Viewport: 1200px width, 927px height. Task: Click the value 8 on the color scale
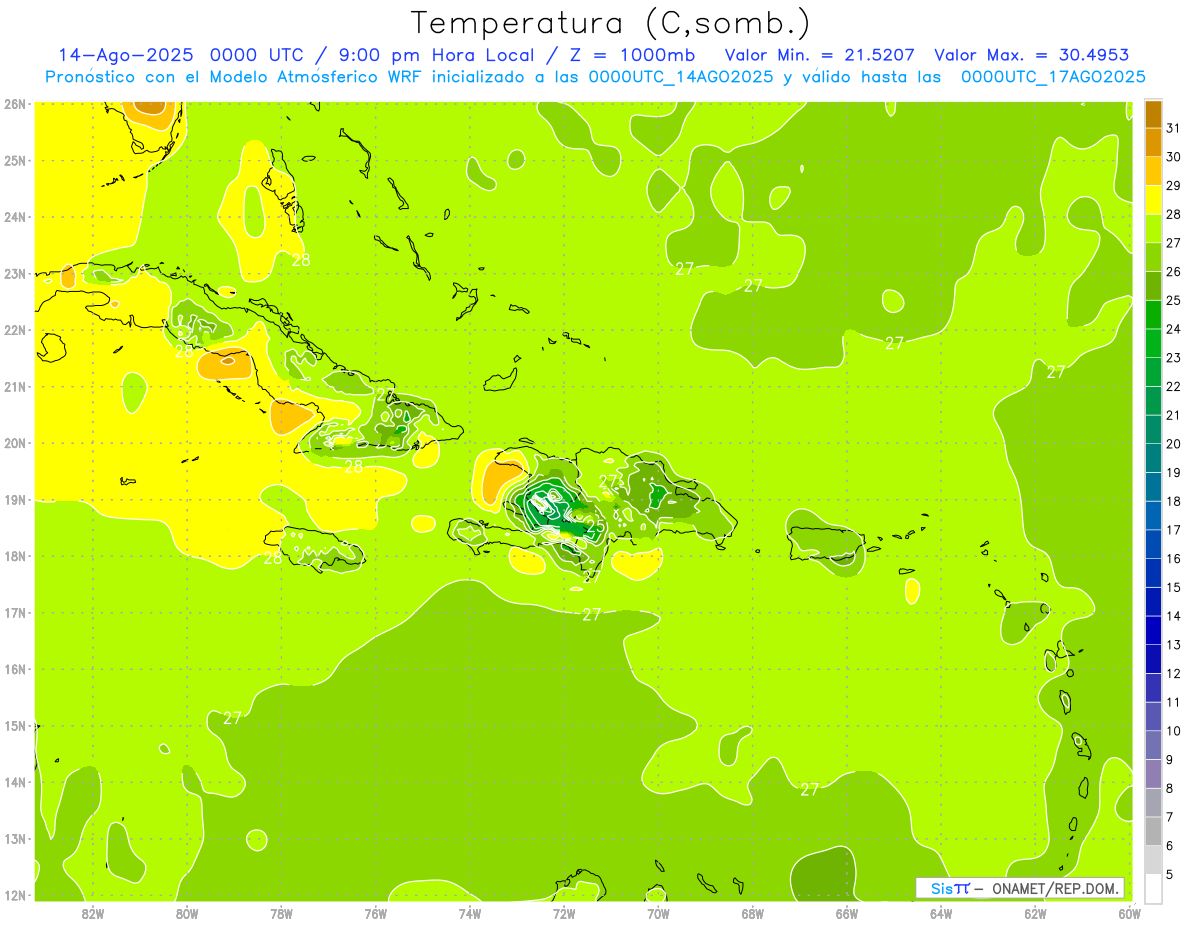click(x=1171, y=789)
